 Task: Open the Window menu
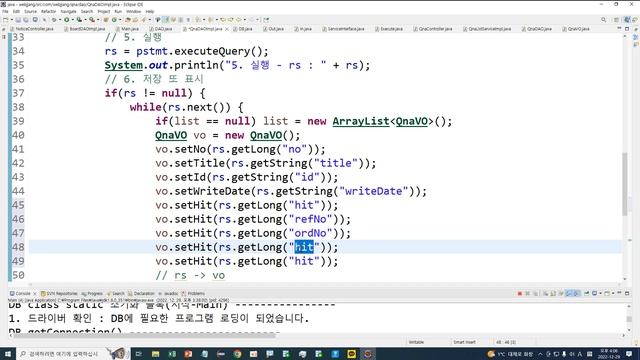[133, 11]
